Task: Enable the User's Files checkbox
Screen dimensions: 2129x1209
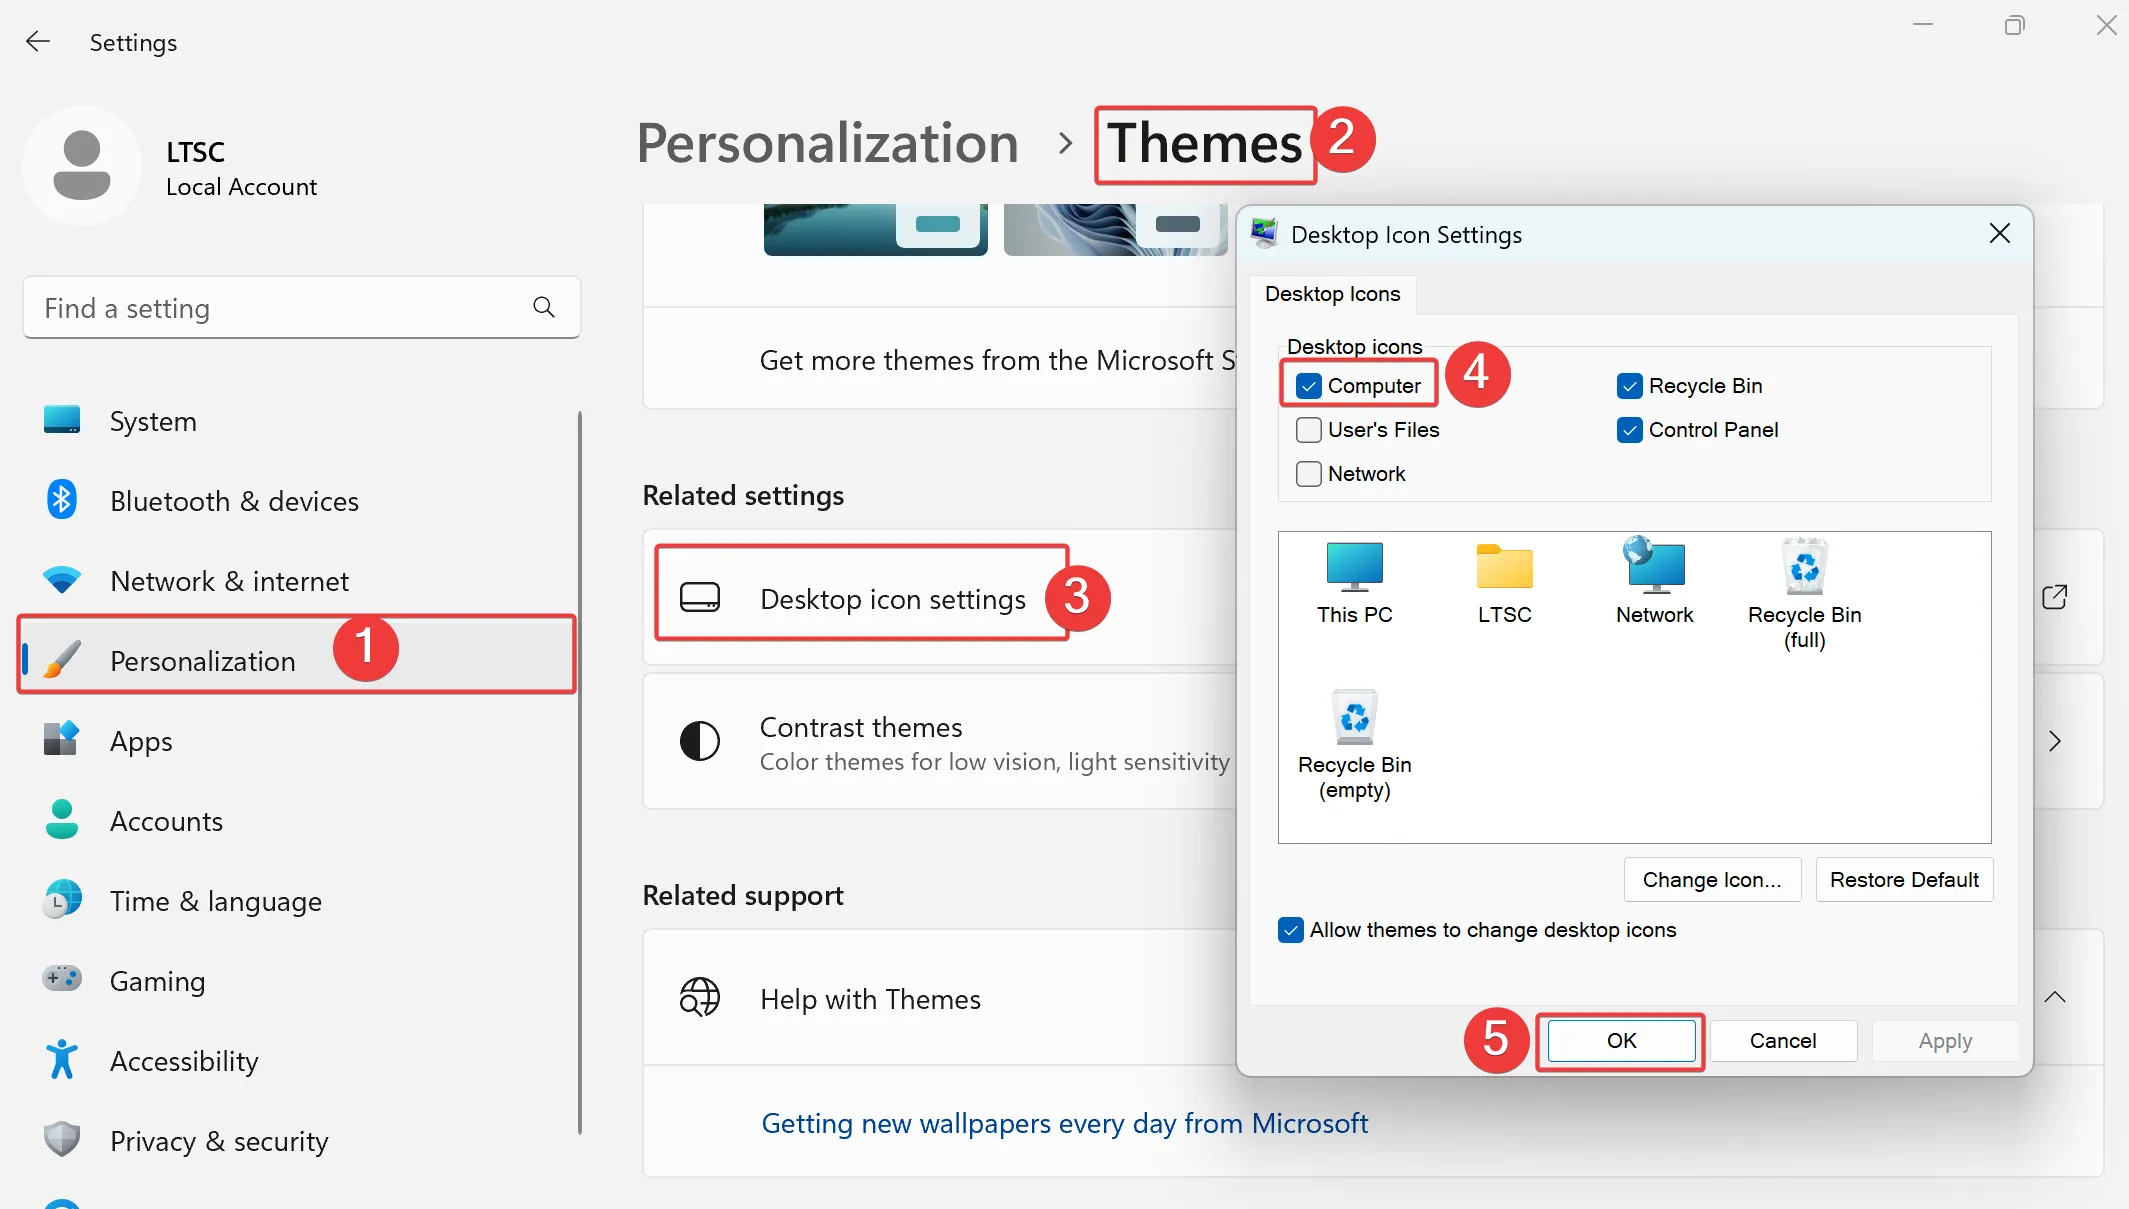Action: 1308,430
